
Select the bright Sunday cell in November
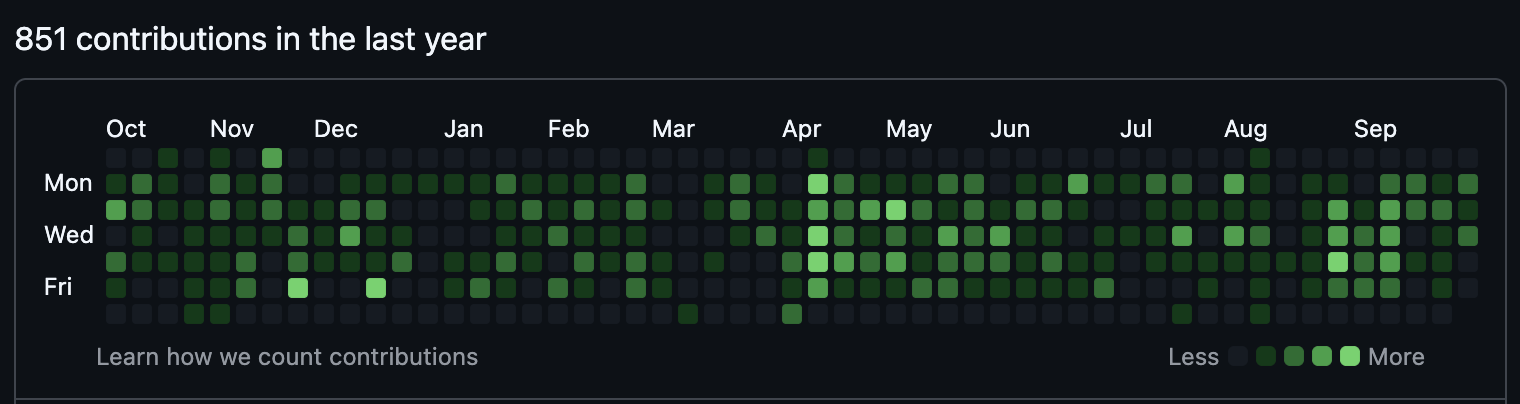click(x=272, y=158)
